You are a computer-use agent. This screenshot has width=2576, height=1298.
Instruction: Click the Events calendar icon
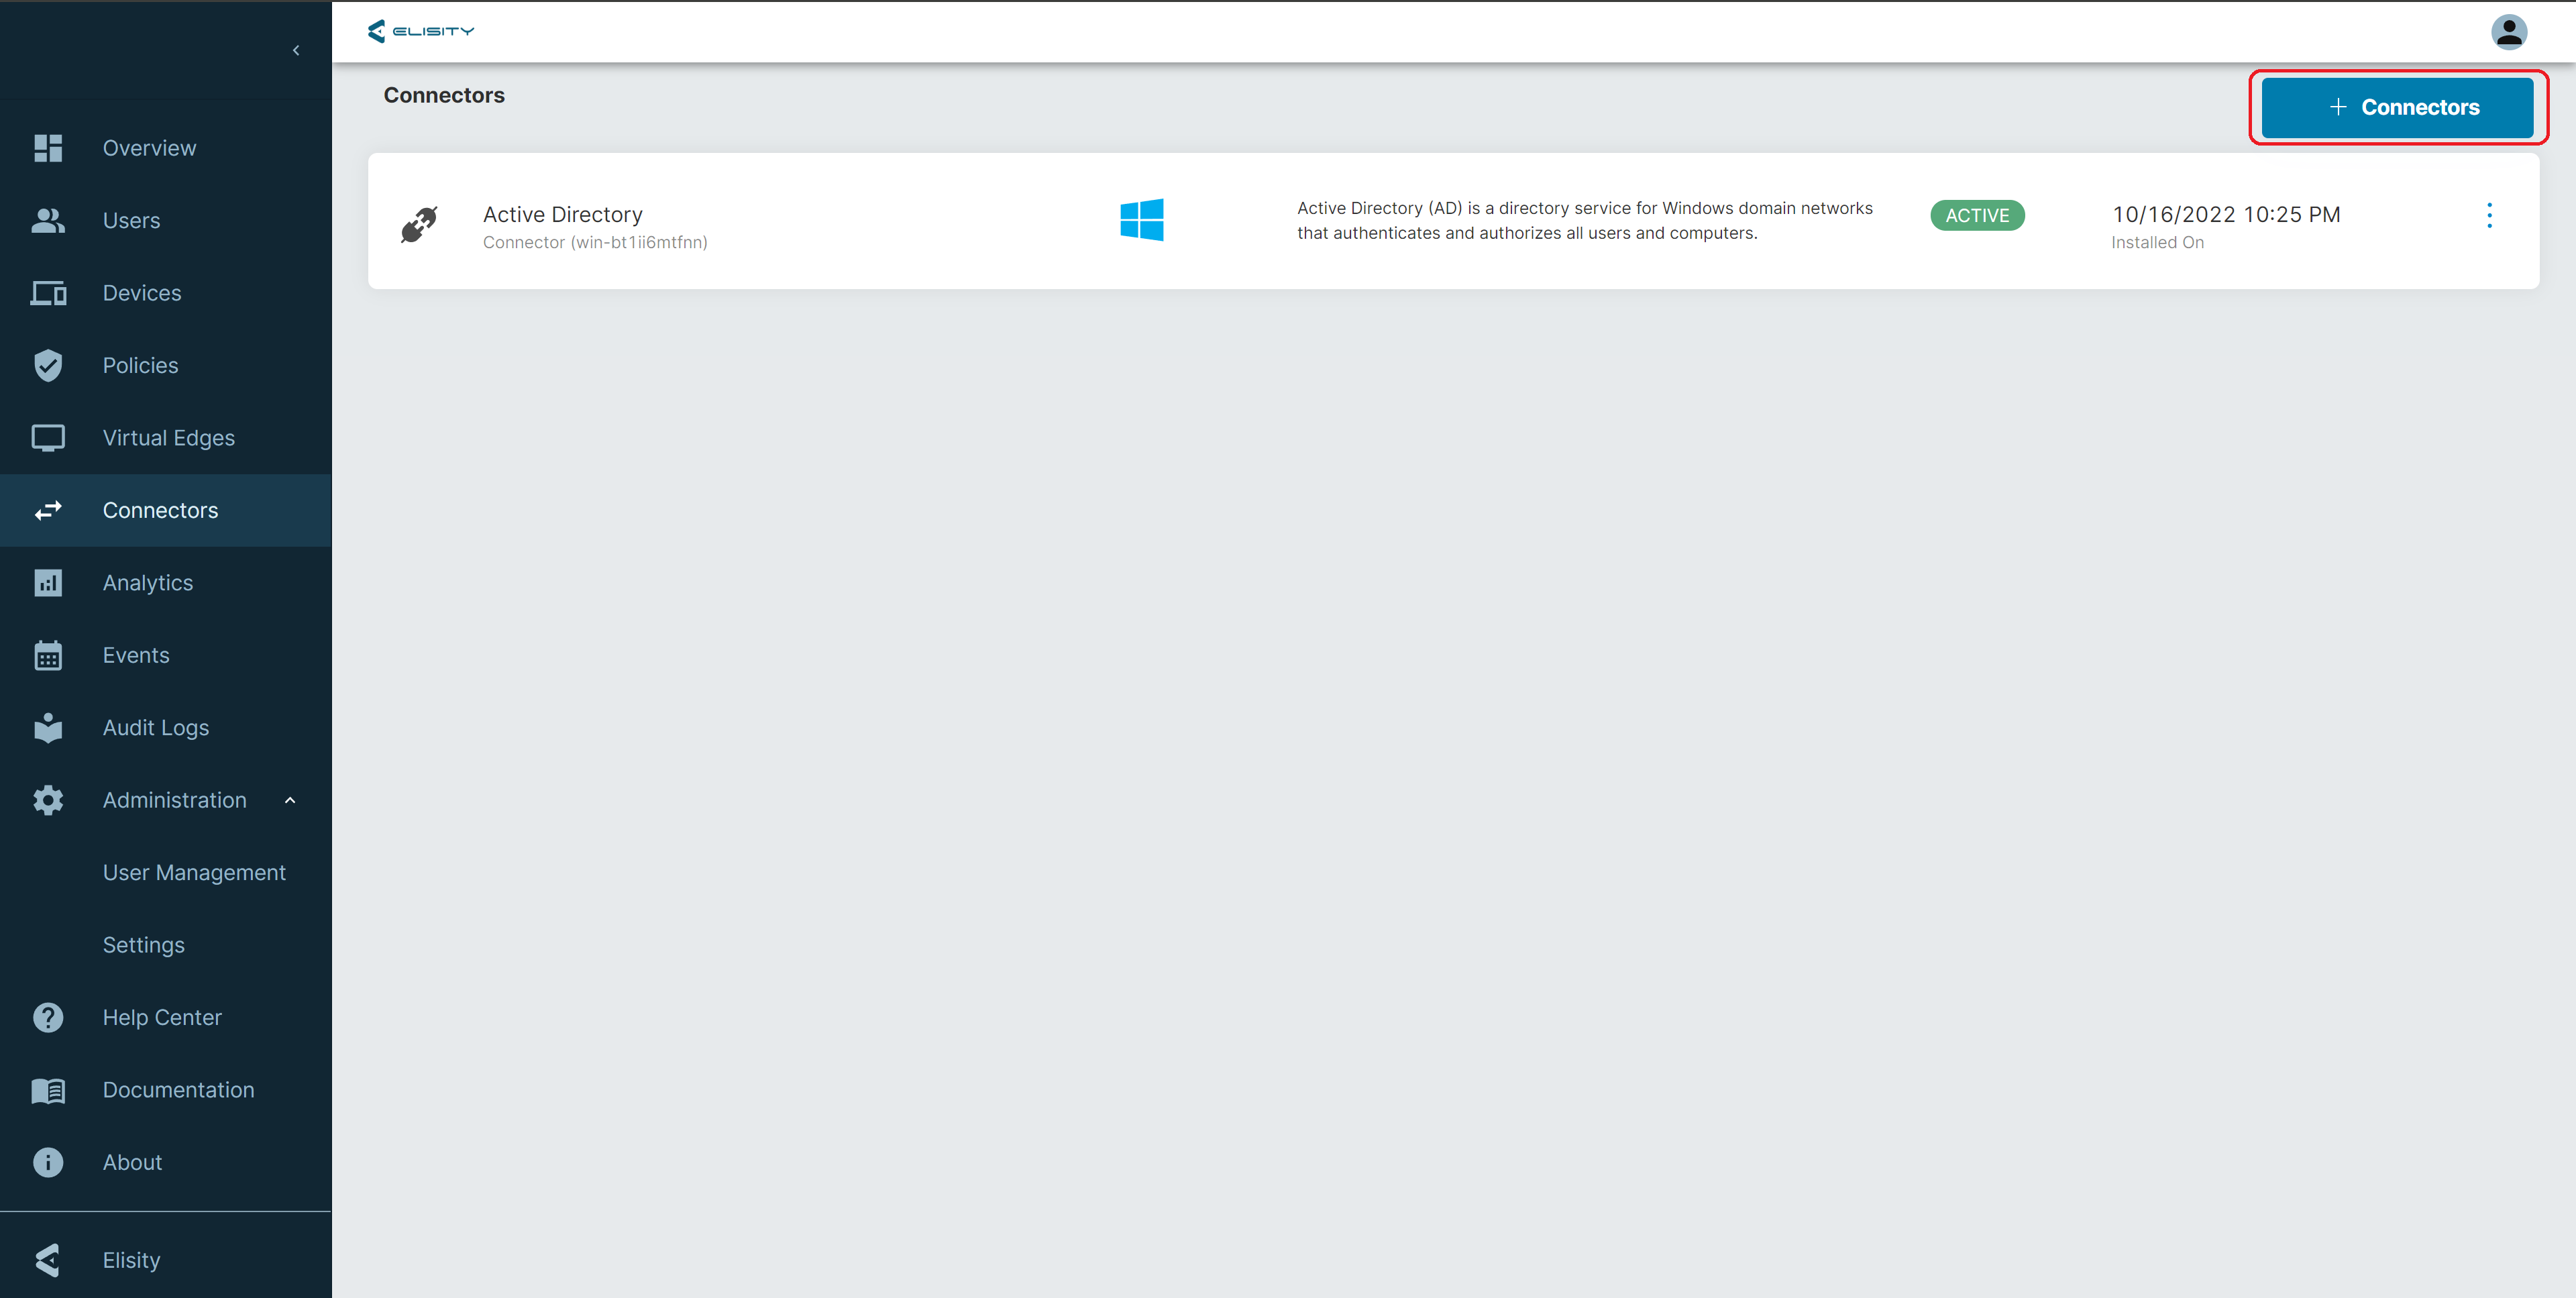pos(48,656)
